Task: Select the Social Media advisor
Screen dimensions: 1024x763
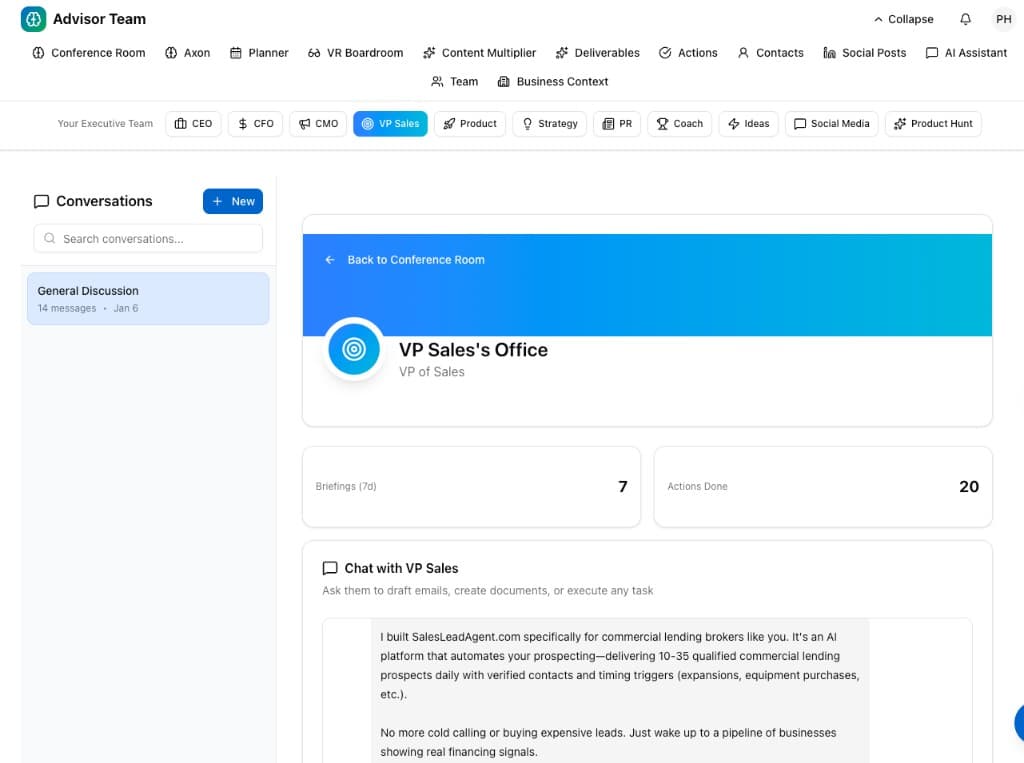Action: (x=831, y=123)
